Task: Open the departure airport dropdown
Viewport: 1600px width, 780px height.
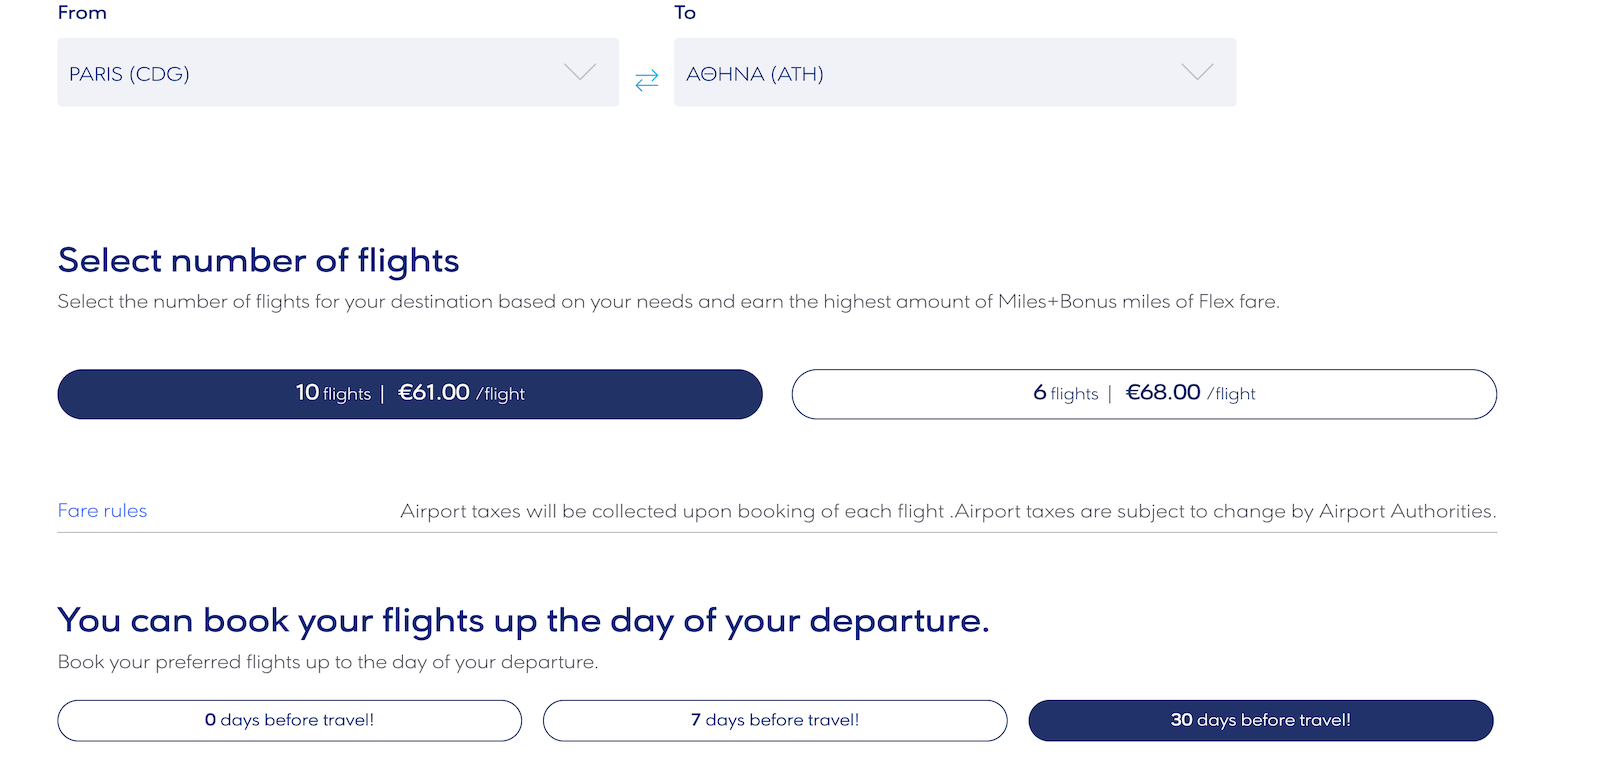Action: 338,72
